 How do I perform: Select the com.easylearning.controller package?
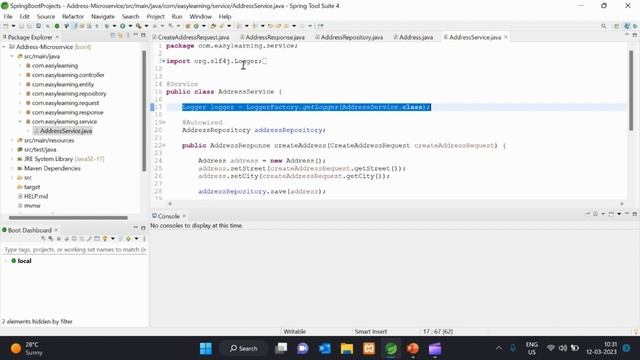(x=68, y=75)
